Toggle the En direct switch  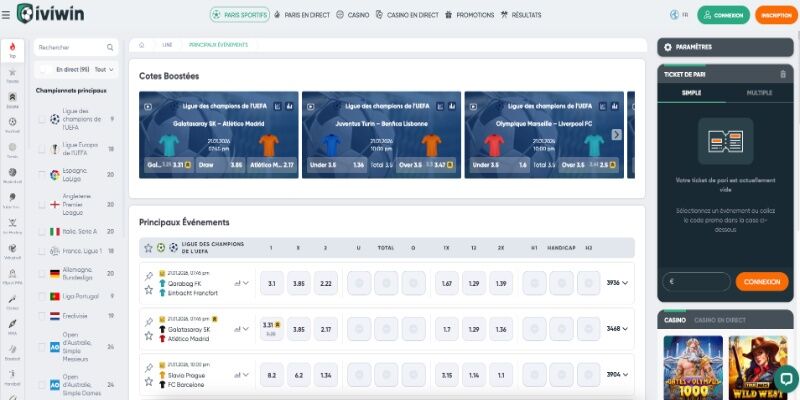(x=45, y=69)
